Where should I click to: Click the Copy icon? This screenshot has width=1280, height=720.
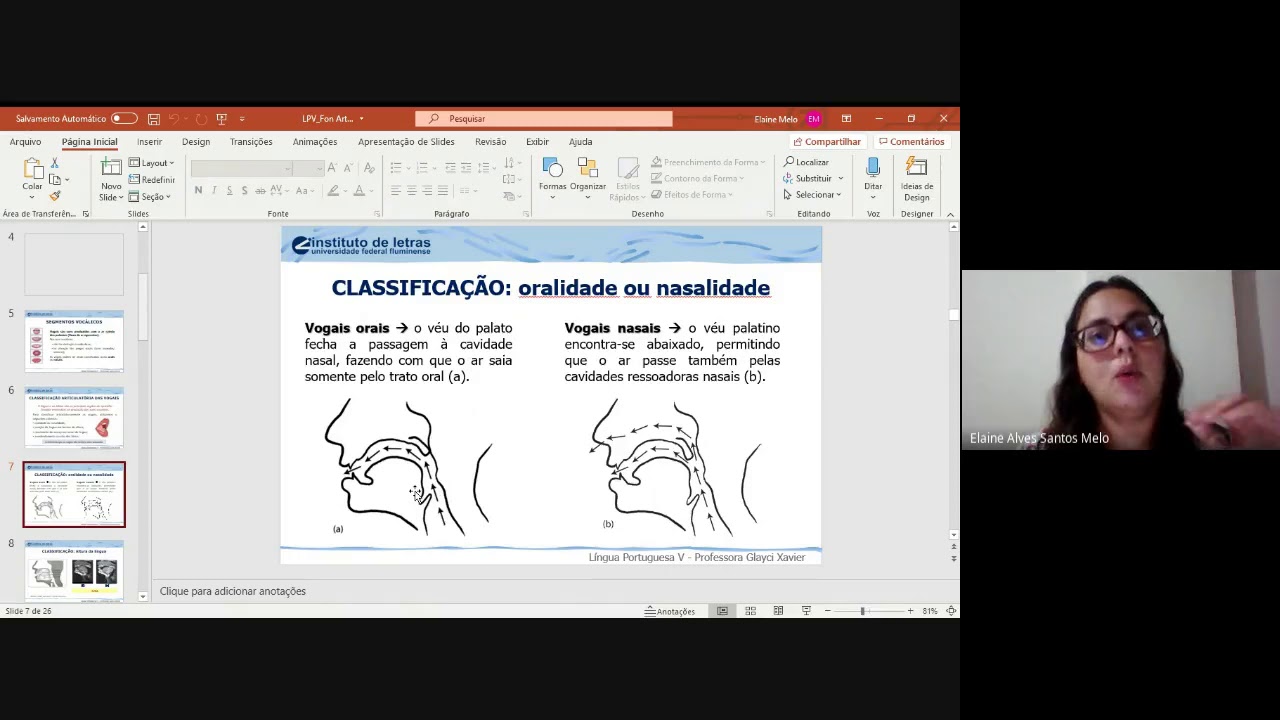pyautogui.click(x=55, y=180)
